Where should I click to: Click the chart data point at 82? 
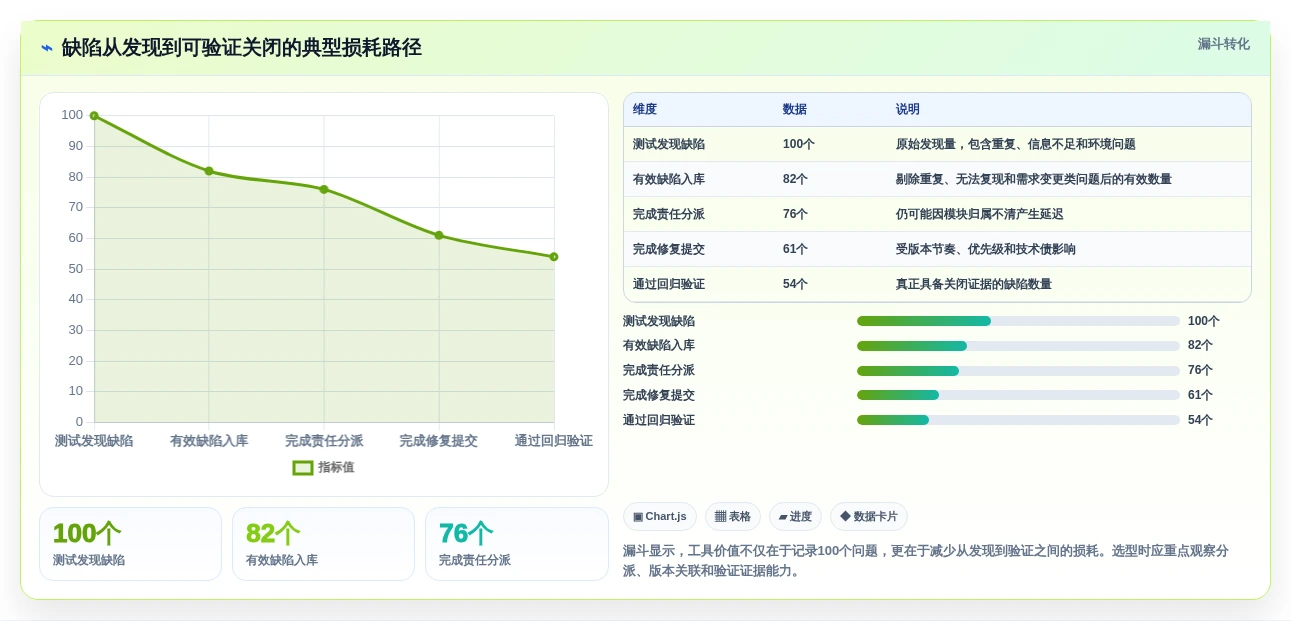[209, 171]
